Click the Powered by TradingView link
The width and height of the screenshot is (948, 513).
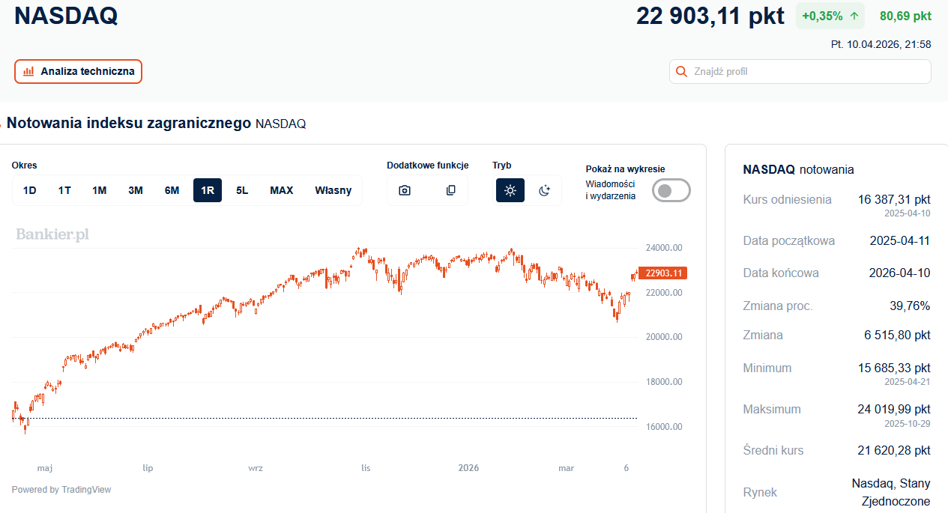pos(61,489)
